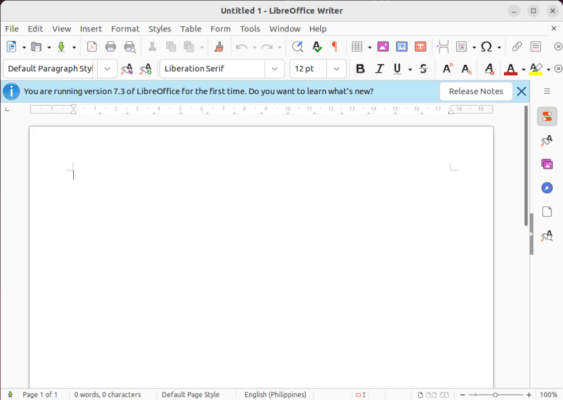Click New Style from Selection icon
Image resolution: width=563 pixels, height=400 pixels.
145,69
